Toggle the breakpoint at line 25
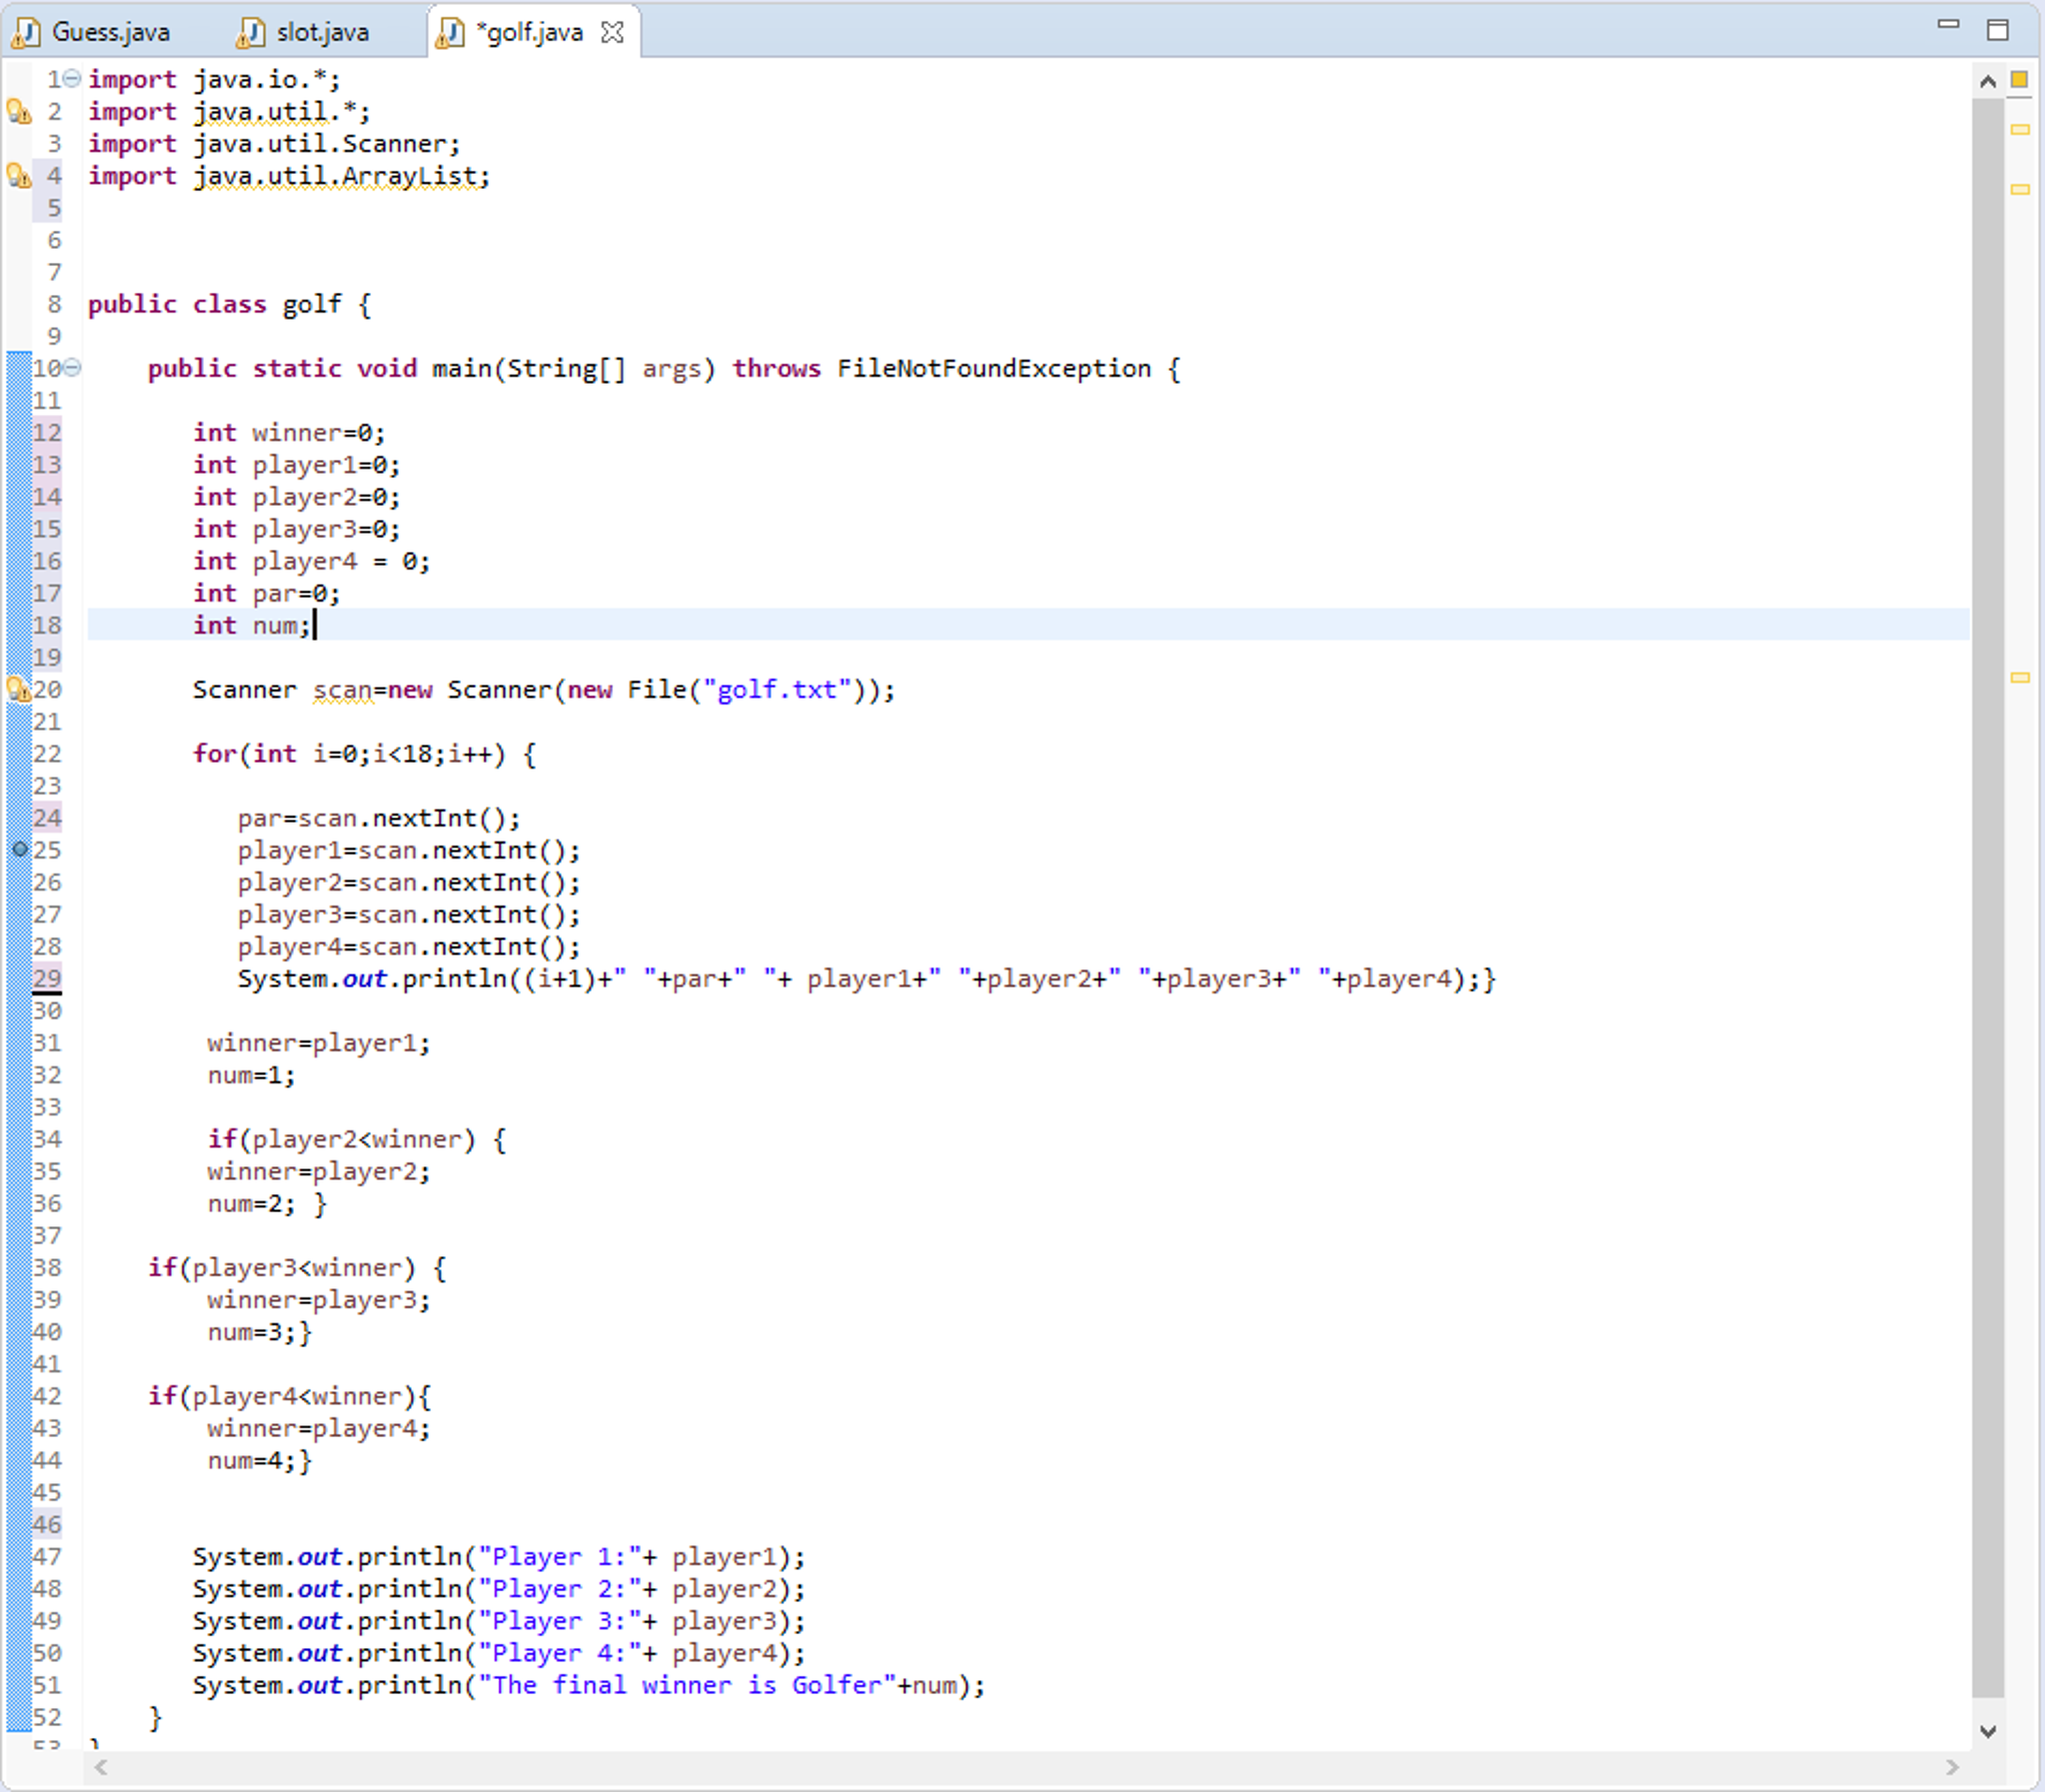 (19, 850)
